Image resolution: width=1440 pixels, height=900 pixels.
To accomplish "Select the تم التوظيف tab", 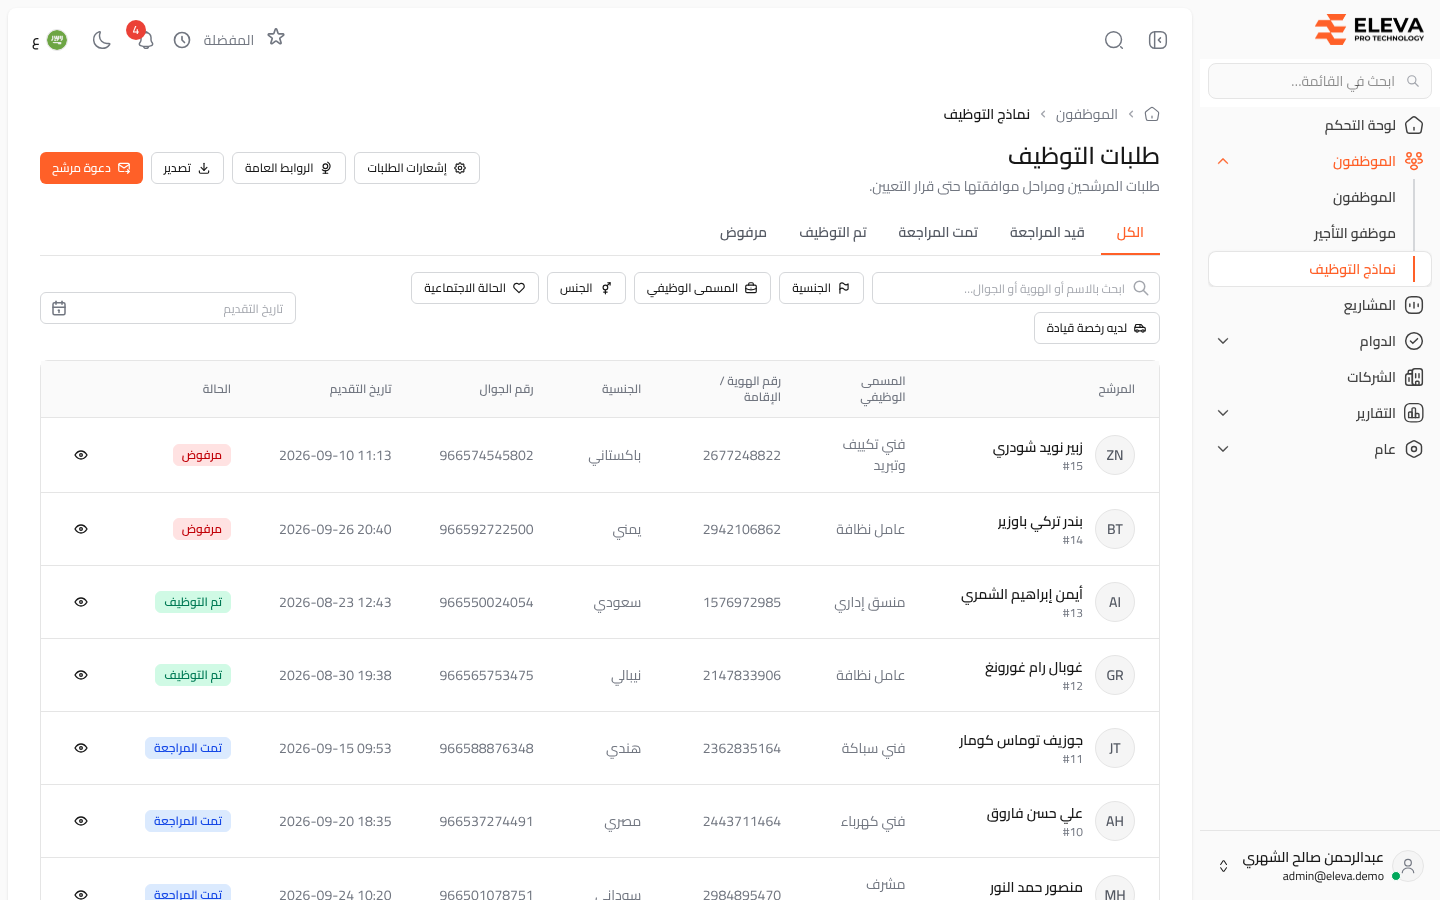I will click(833, 232).
